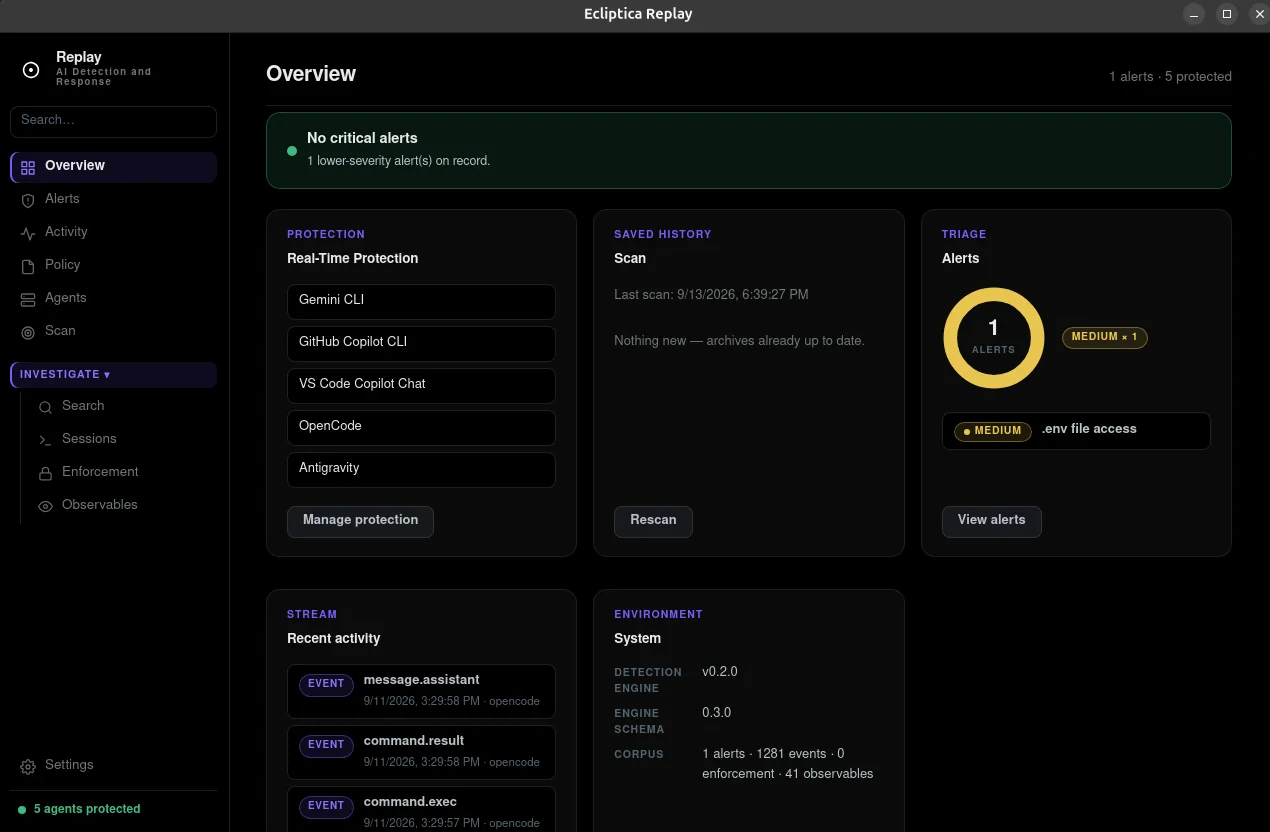Click the Policy document icon
The height and width of the screenshot is (832, 1270).
pos(28,266)
